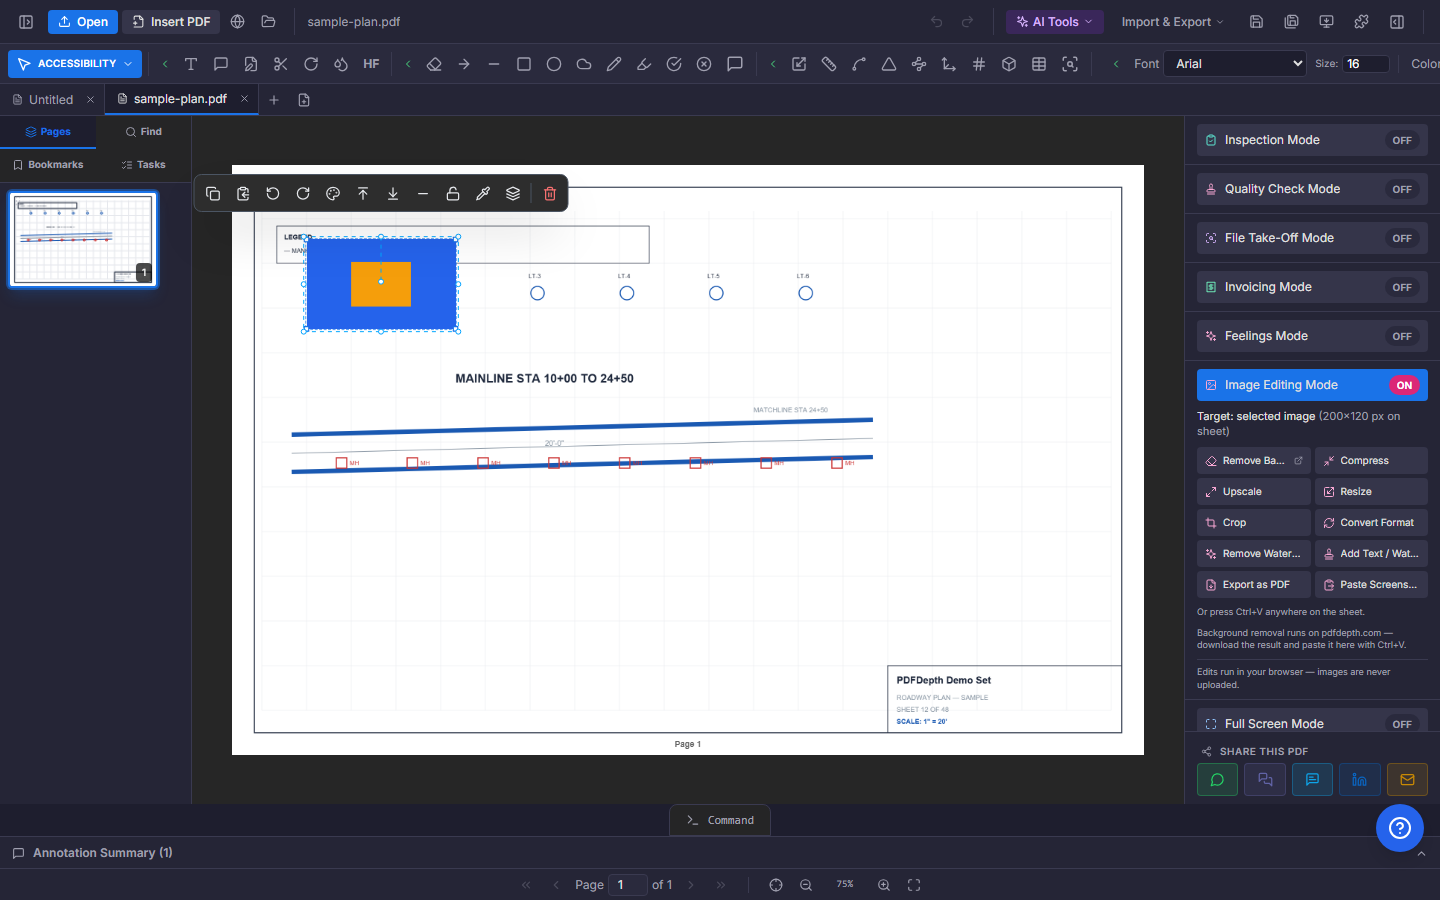The width and height of the screenshot is (1440, 900).
Task: Toggle Inspection Mode on
Action: click(1312, 140)
